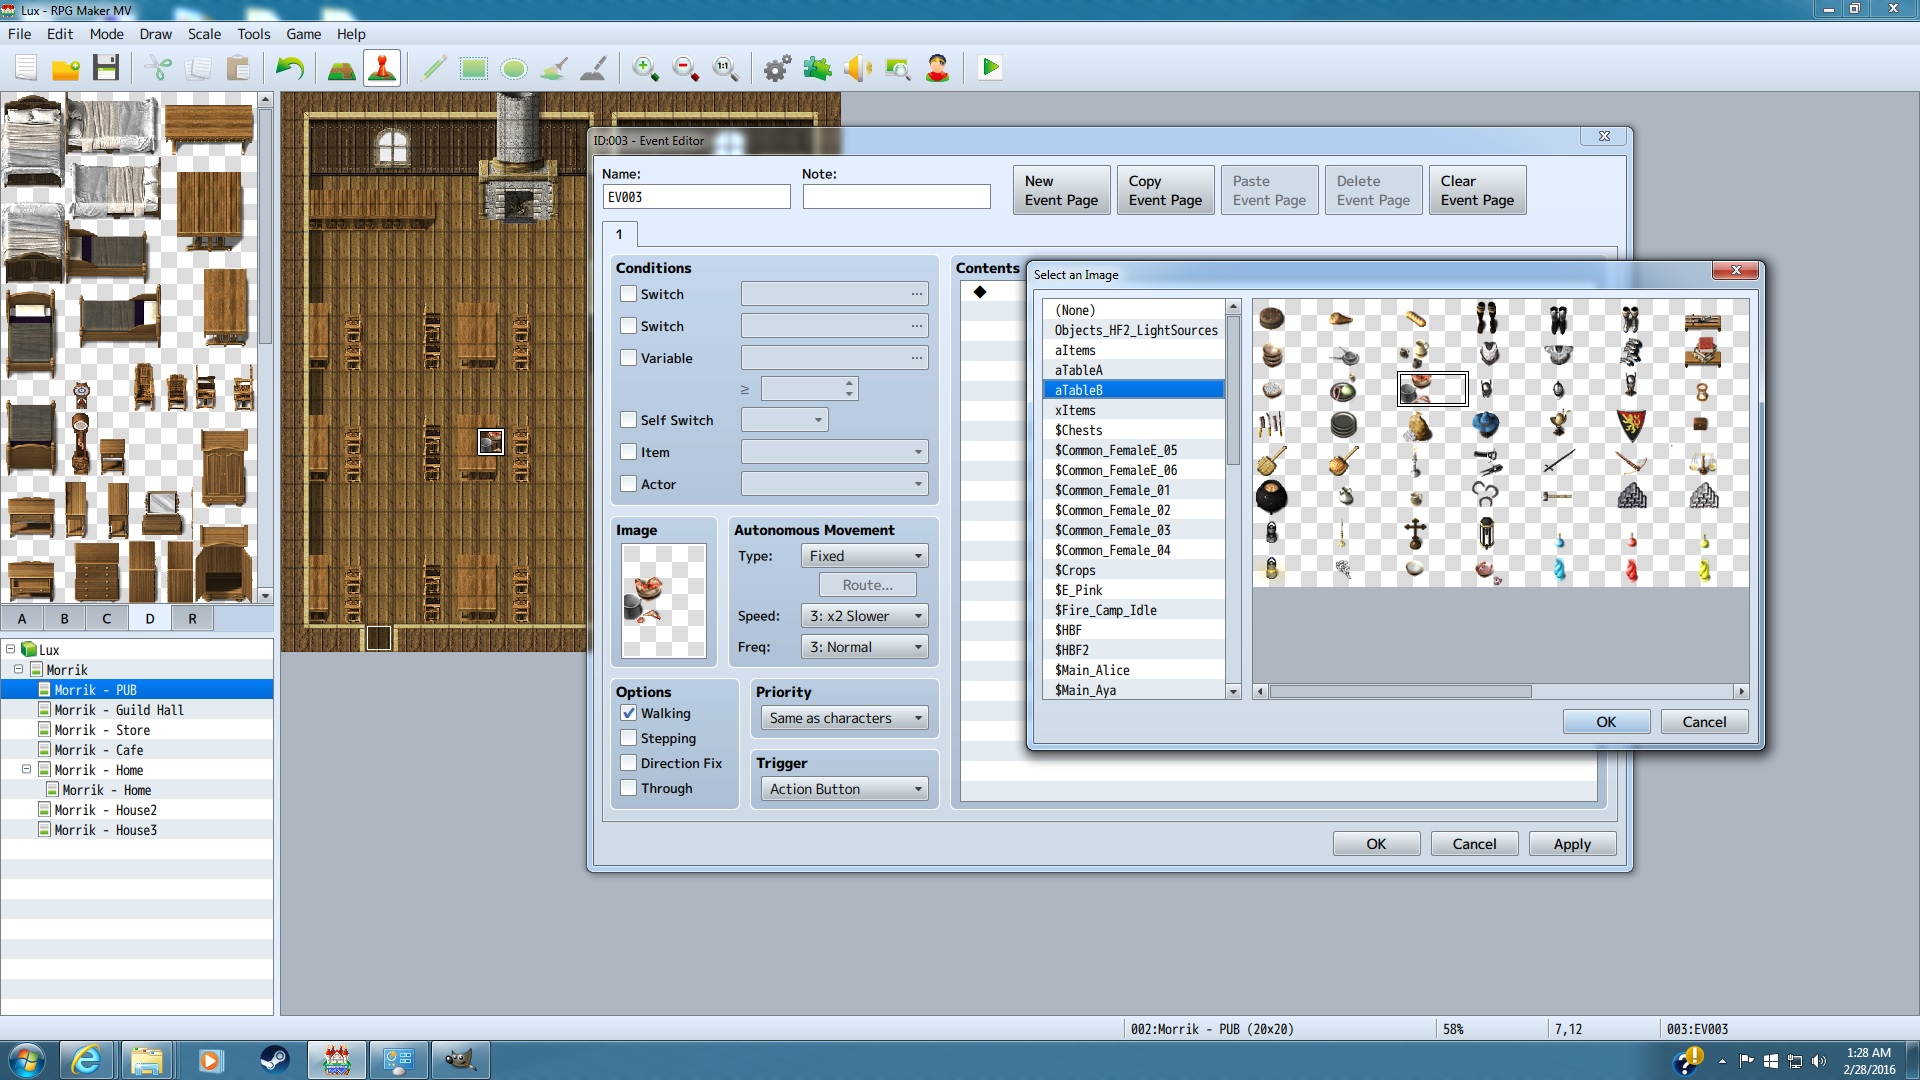The height and width of the screenshot is (1080, 1920).
Task: Open the Plugin Manager puzzle icon
Action: tap(817, 68)
